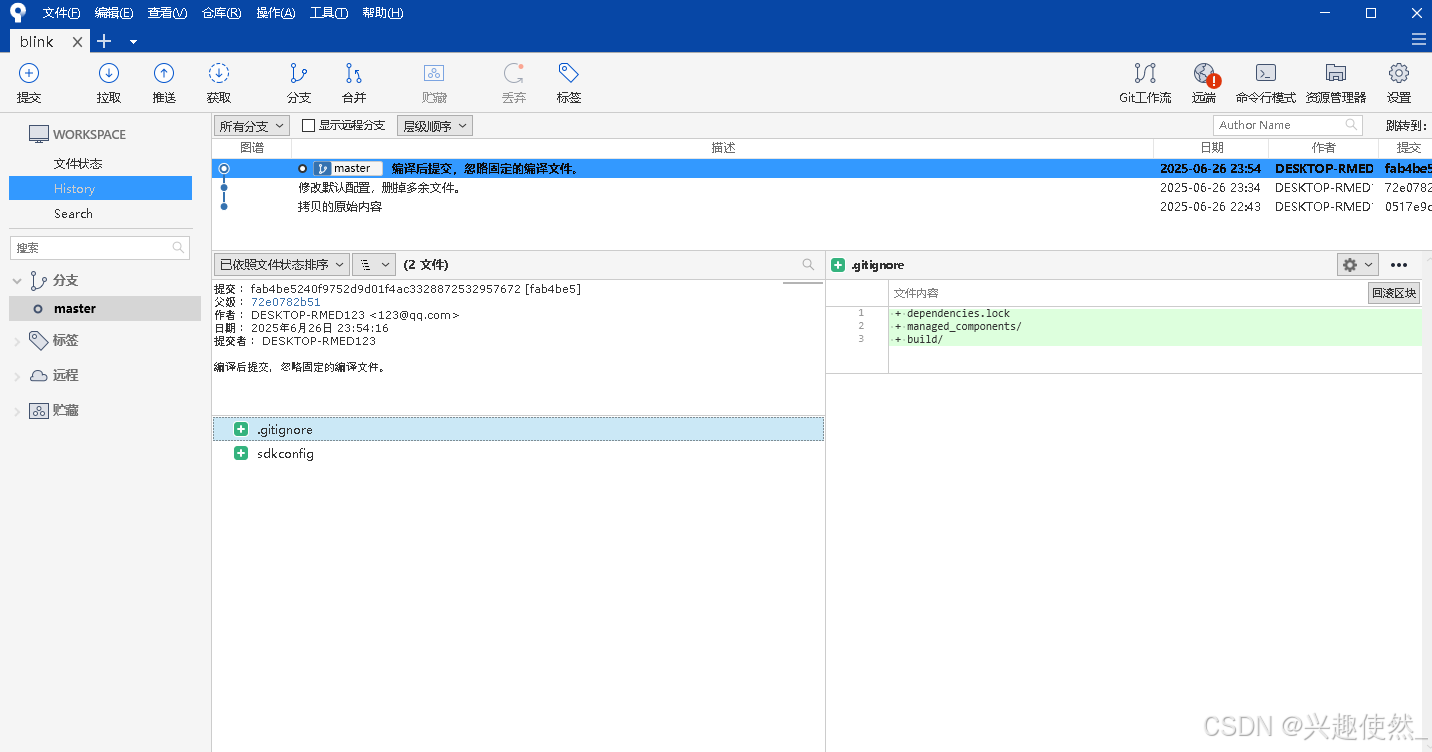Open the 远端 (Remote) icon with warning
This screenshot has width=1432, height=752.
point(1205,74)
